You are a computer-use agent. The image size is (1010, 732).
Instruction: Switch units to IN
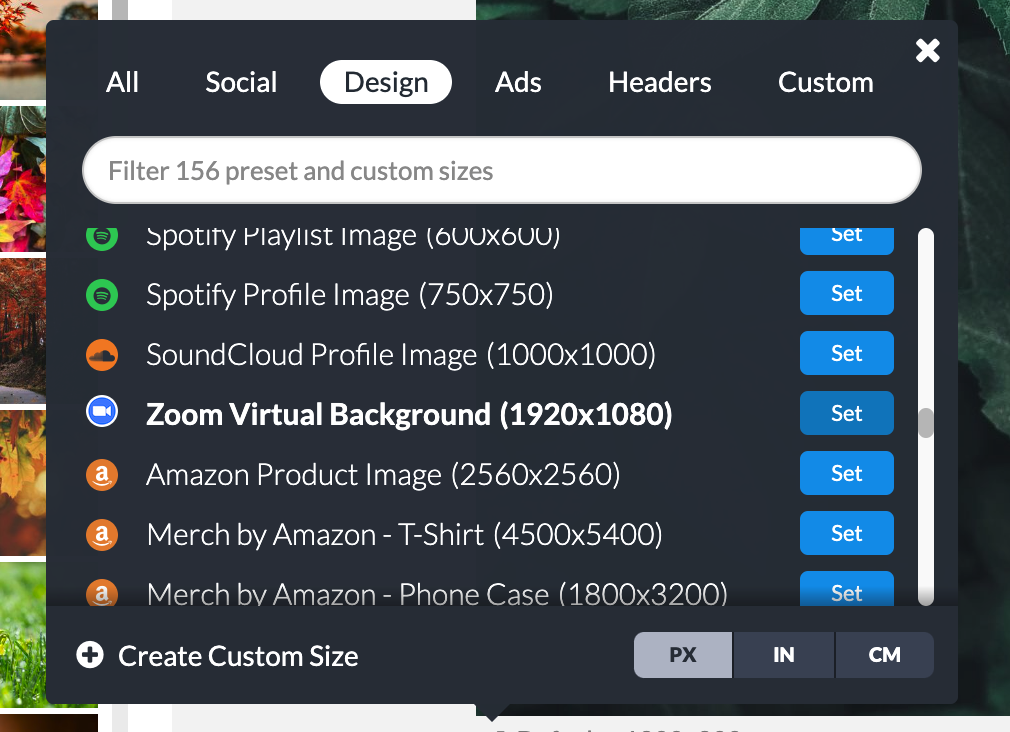point(784,655)
